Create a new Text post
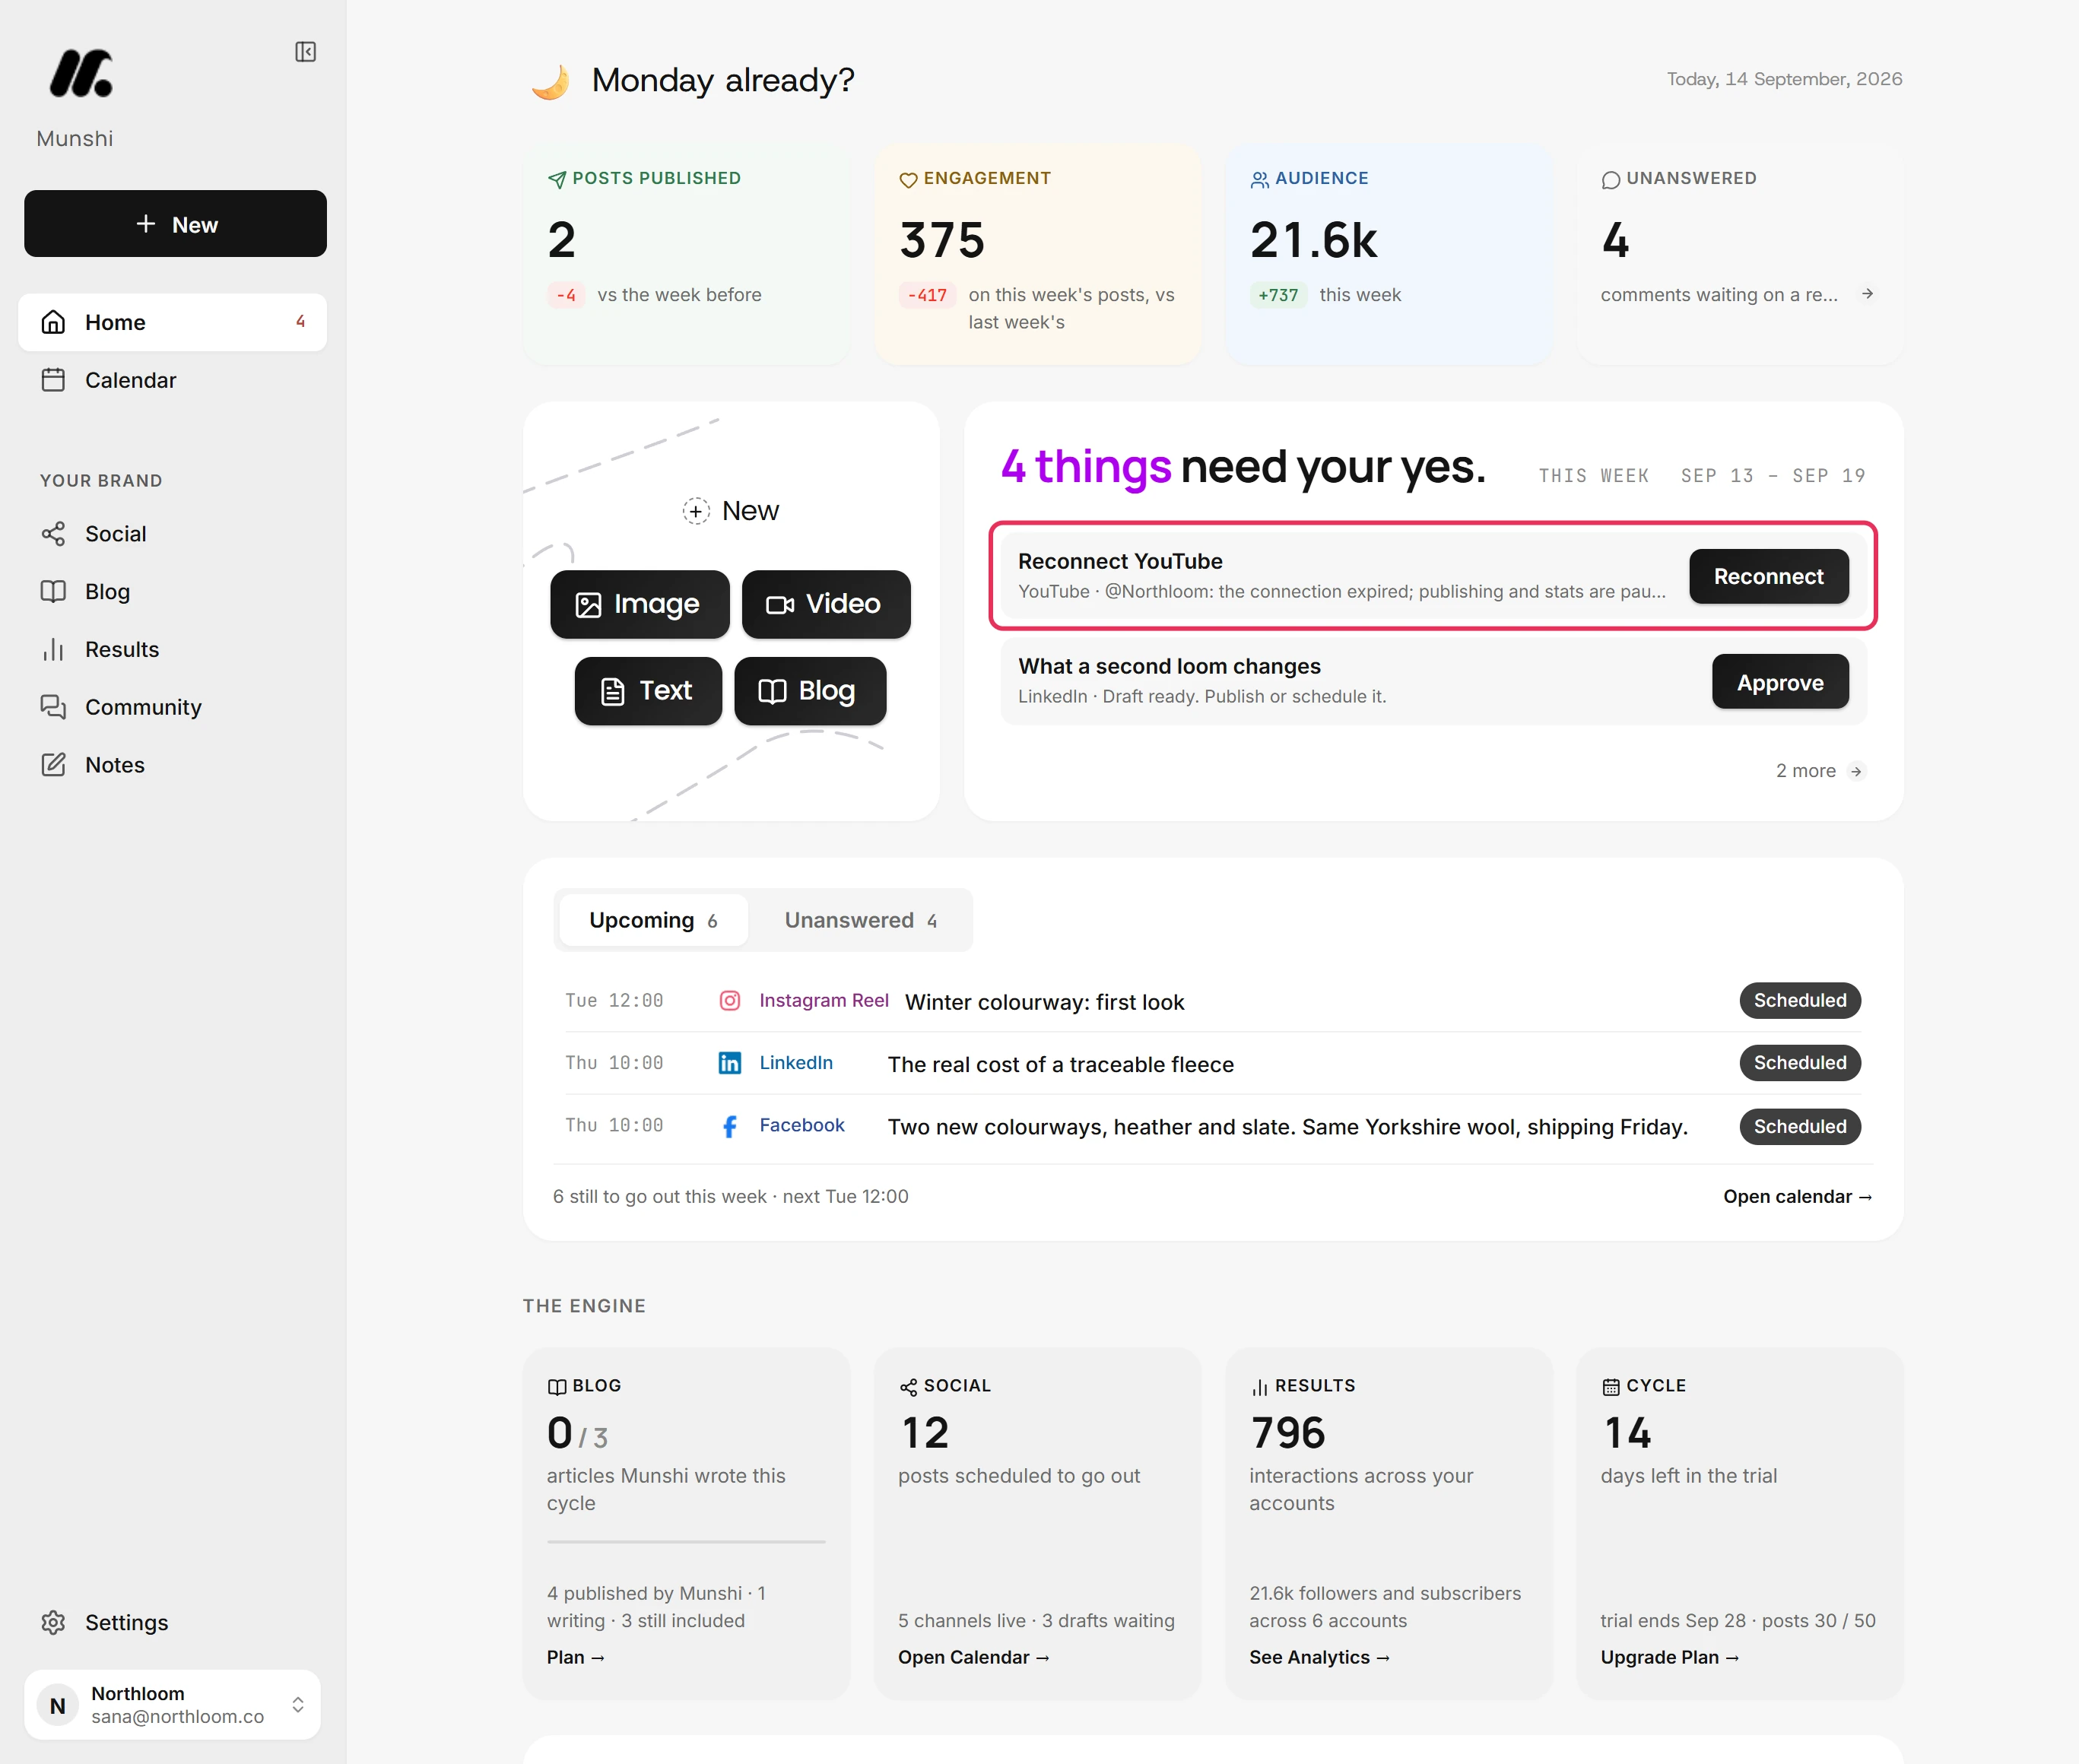The image size is (2079, 1764). 648,691
